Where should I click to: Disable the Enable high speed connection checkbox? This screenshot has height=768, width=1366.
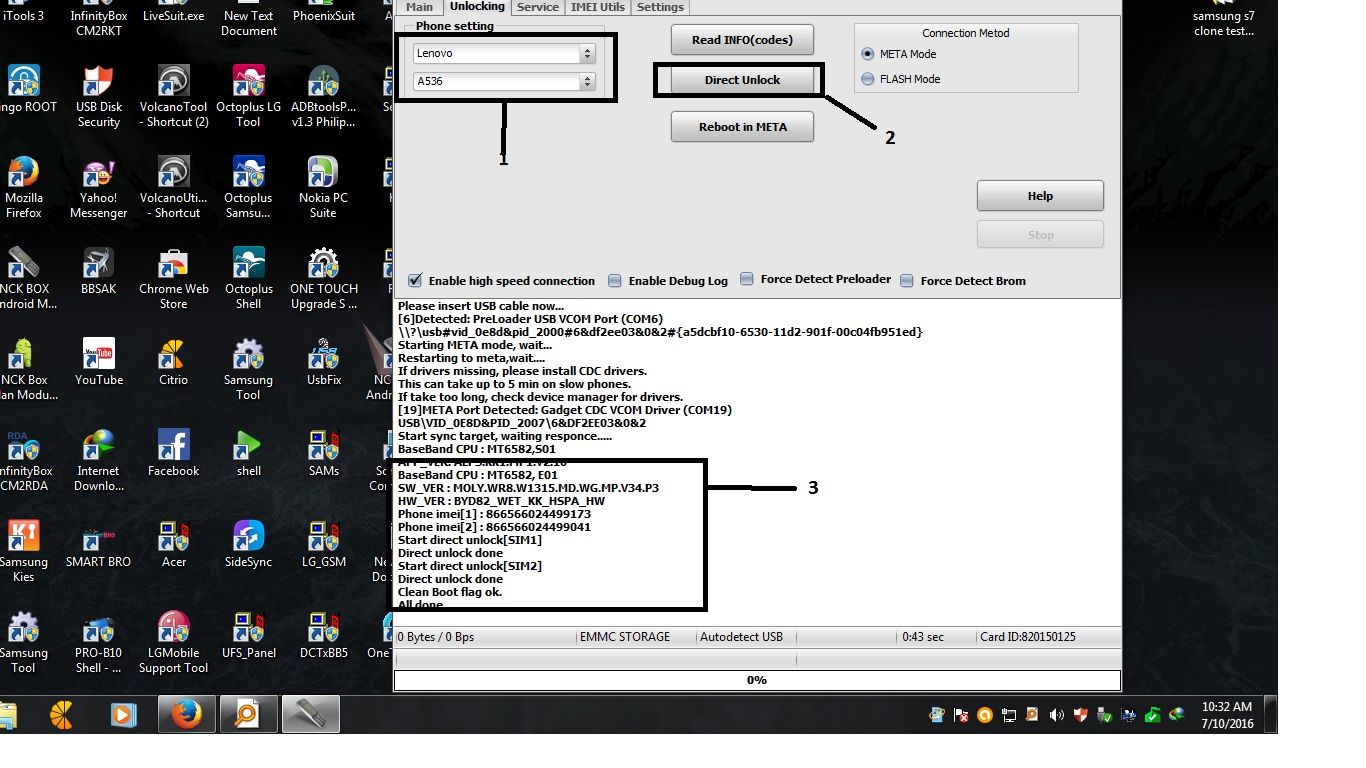click(x=414, y=280)
